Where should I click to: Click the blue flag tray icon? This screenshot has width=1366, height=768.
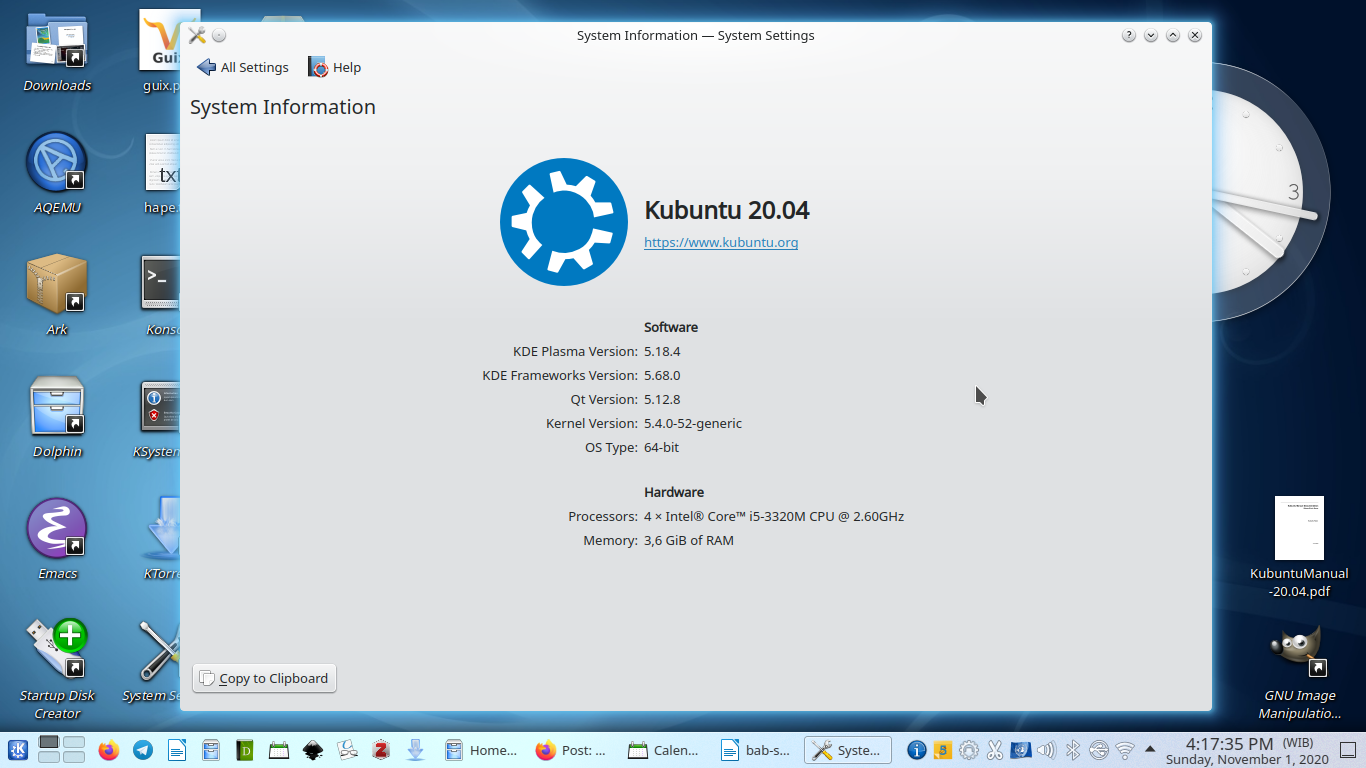pos(1020,750)
